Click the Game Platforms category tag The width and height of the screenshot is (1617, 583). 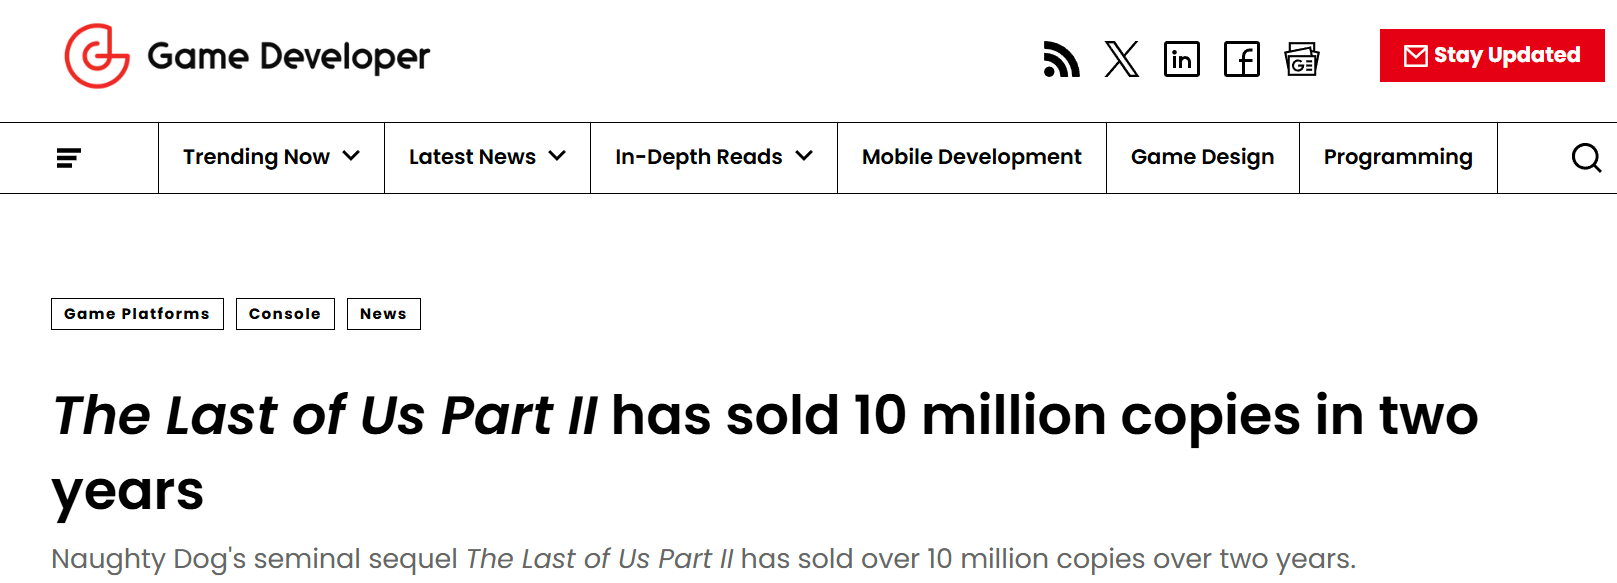(x=137, y=314)
